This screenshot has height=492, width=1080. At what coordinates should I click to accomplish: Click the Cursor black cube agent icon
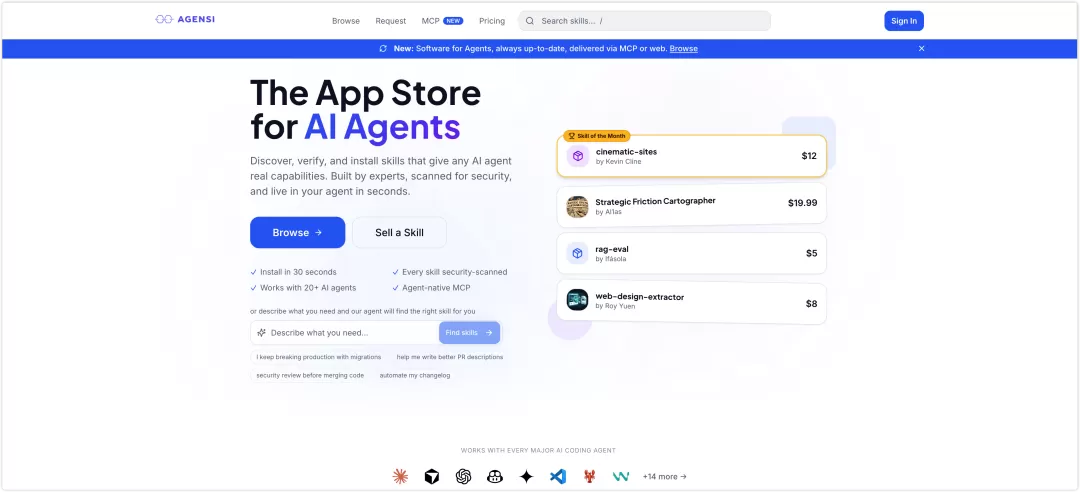431,476
